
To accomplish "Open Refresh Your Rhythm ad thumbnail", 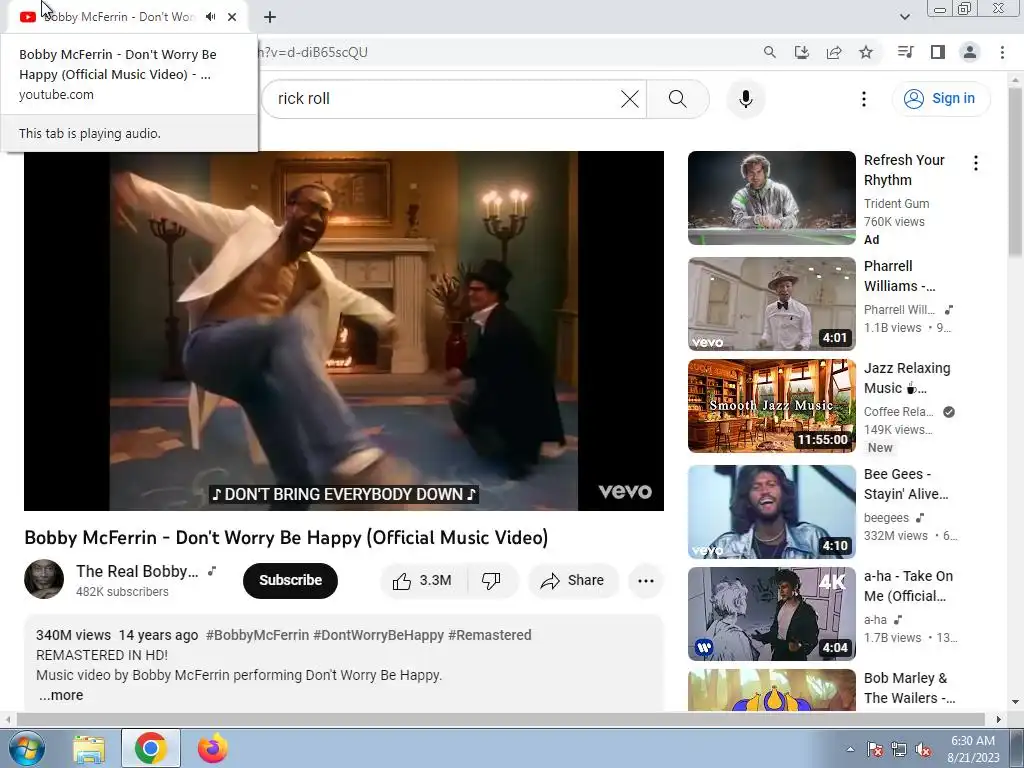I will [771, 198].
